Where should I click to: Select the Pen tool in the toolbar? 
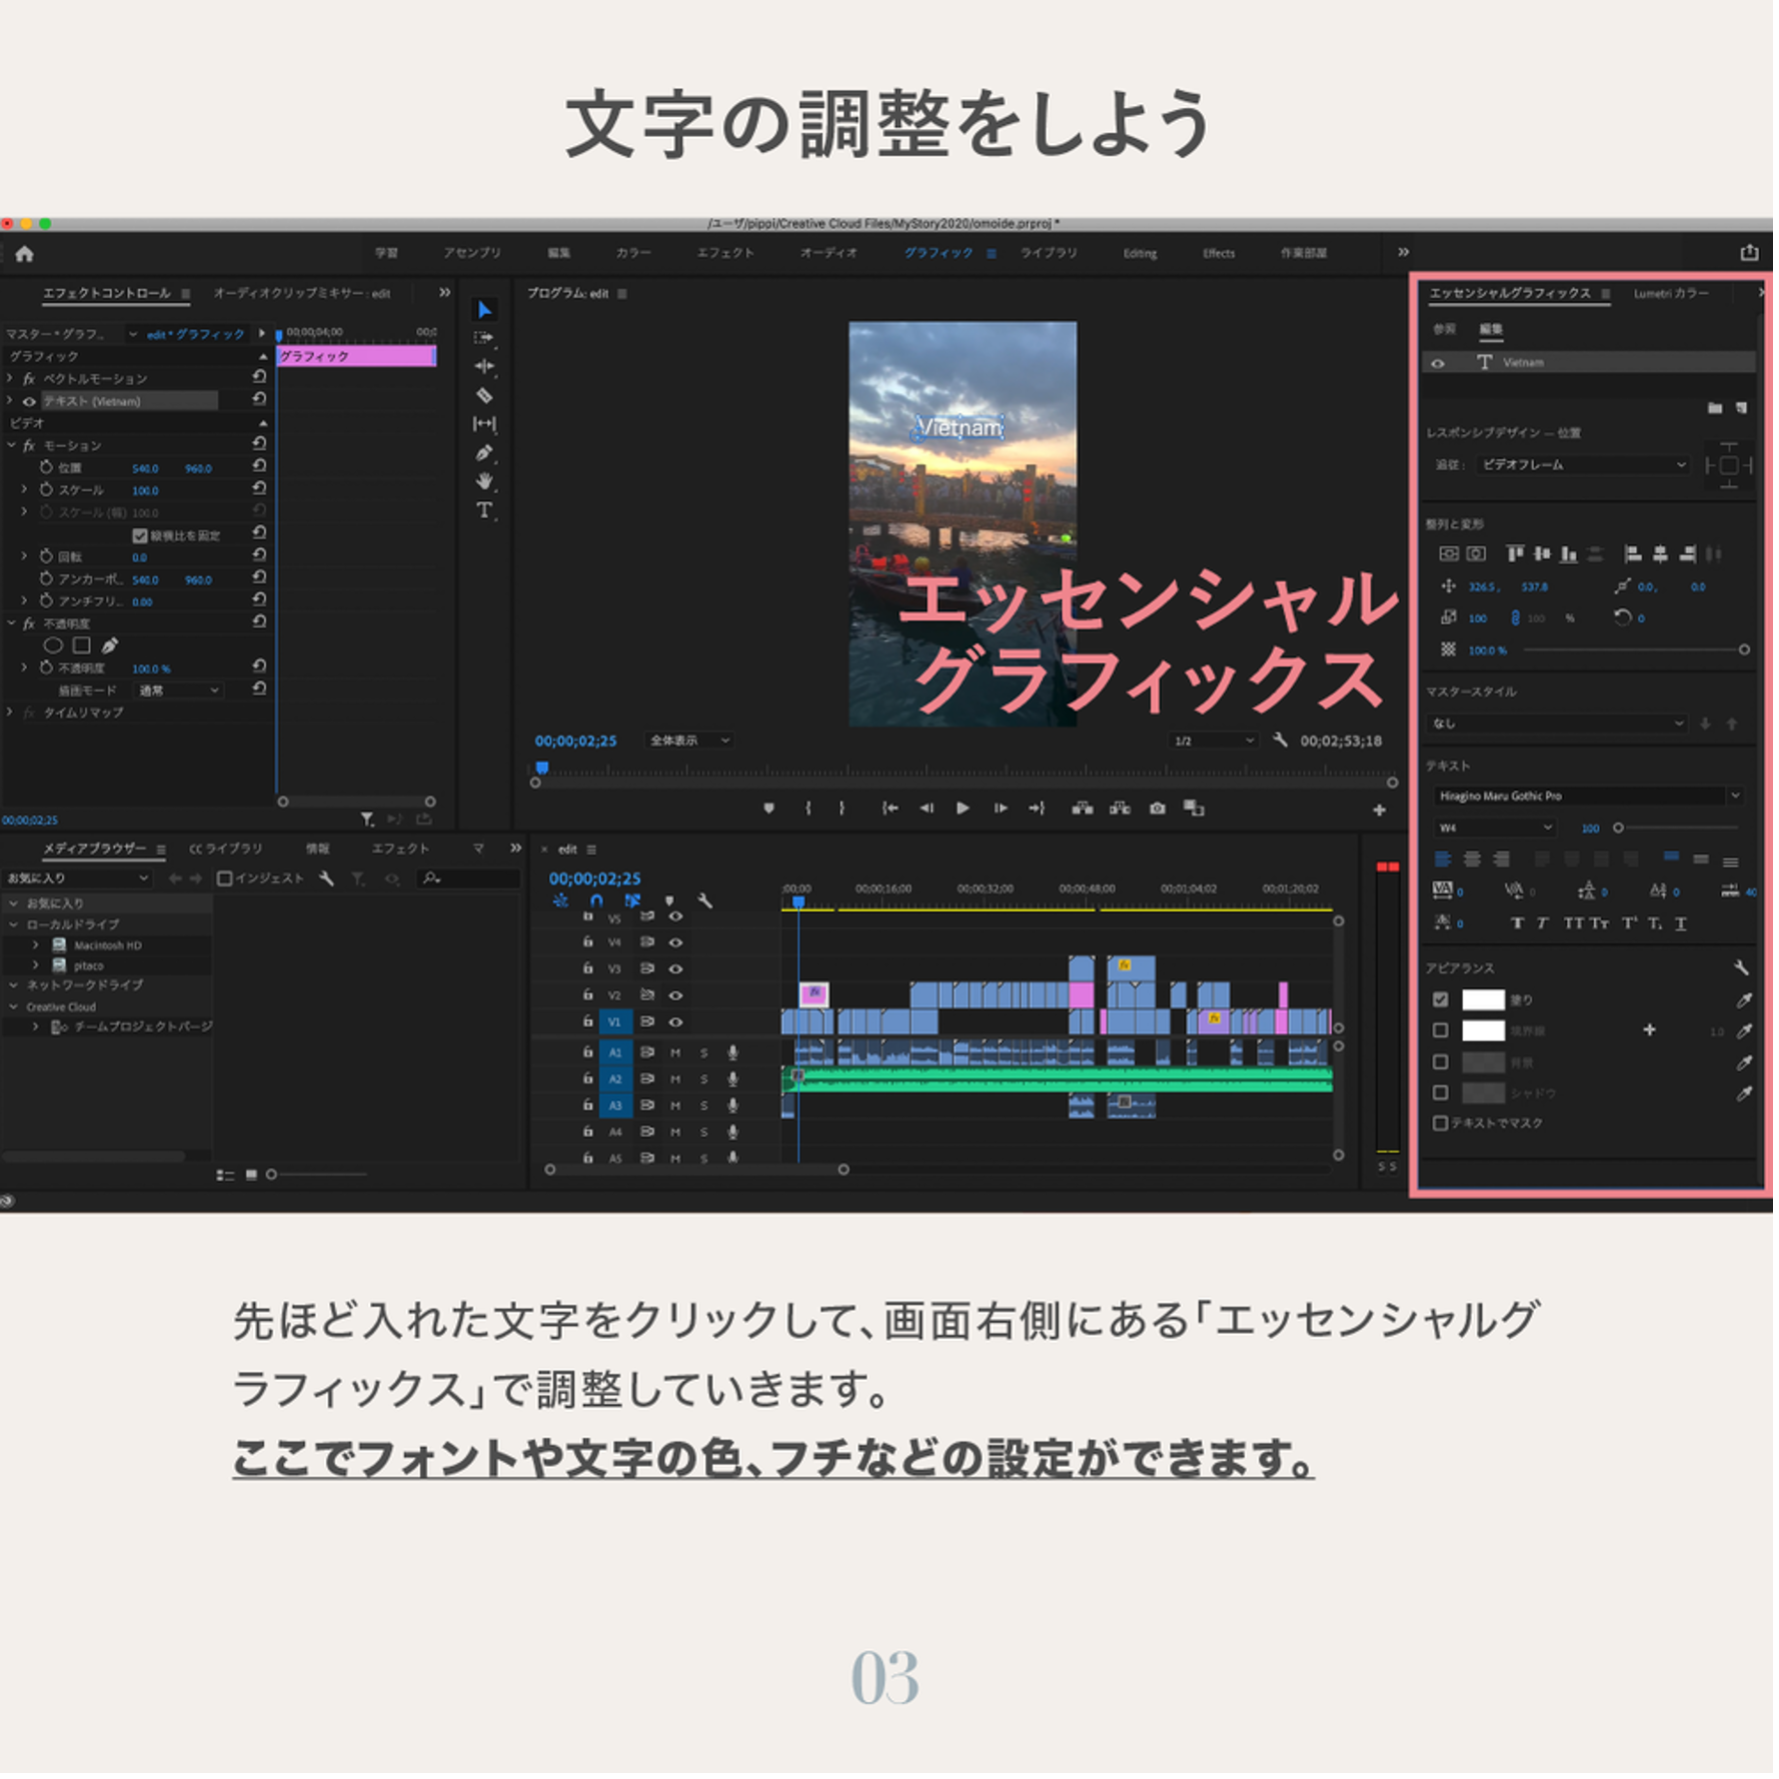pos(485,453)
